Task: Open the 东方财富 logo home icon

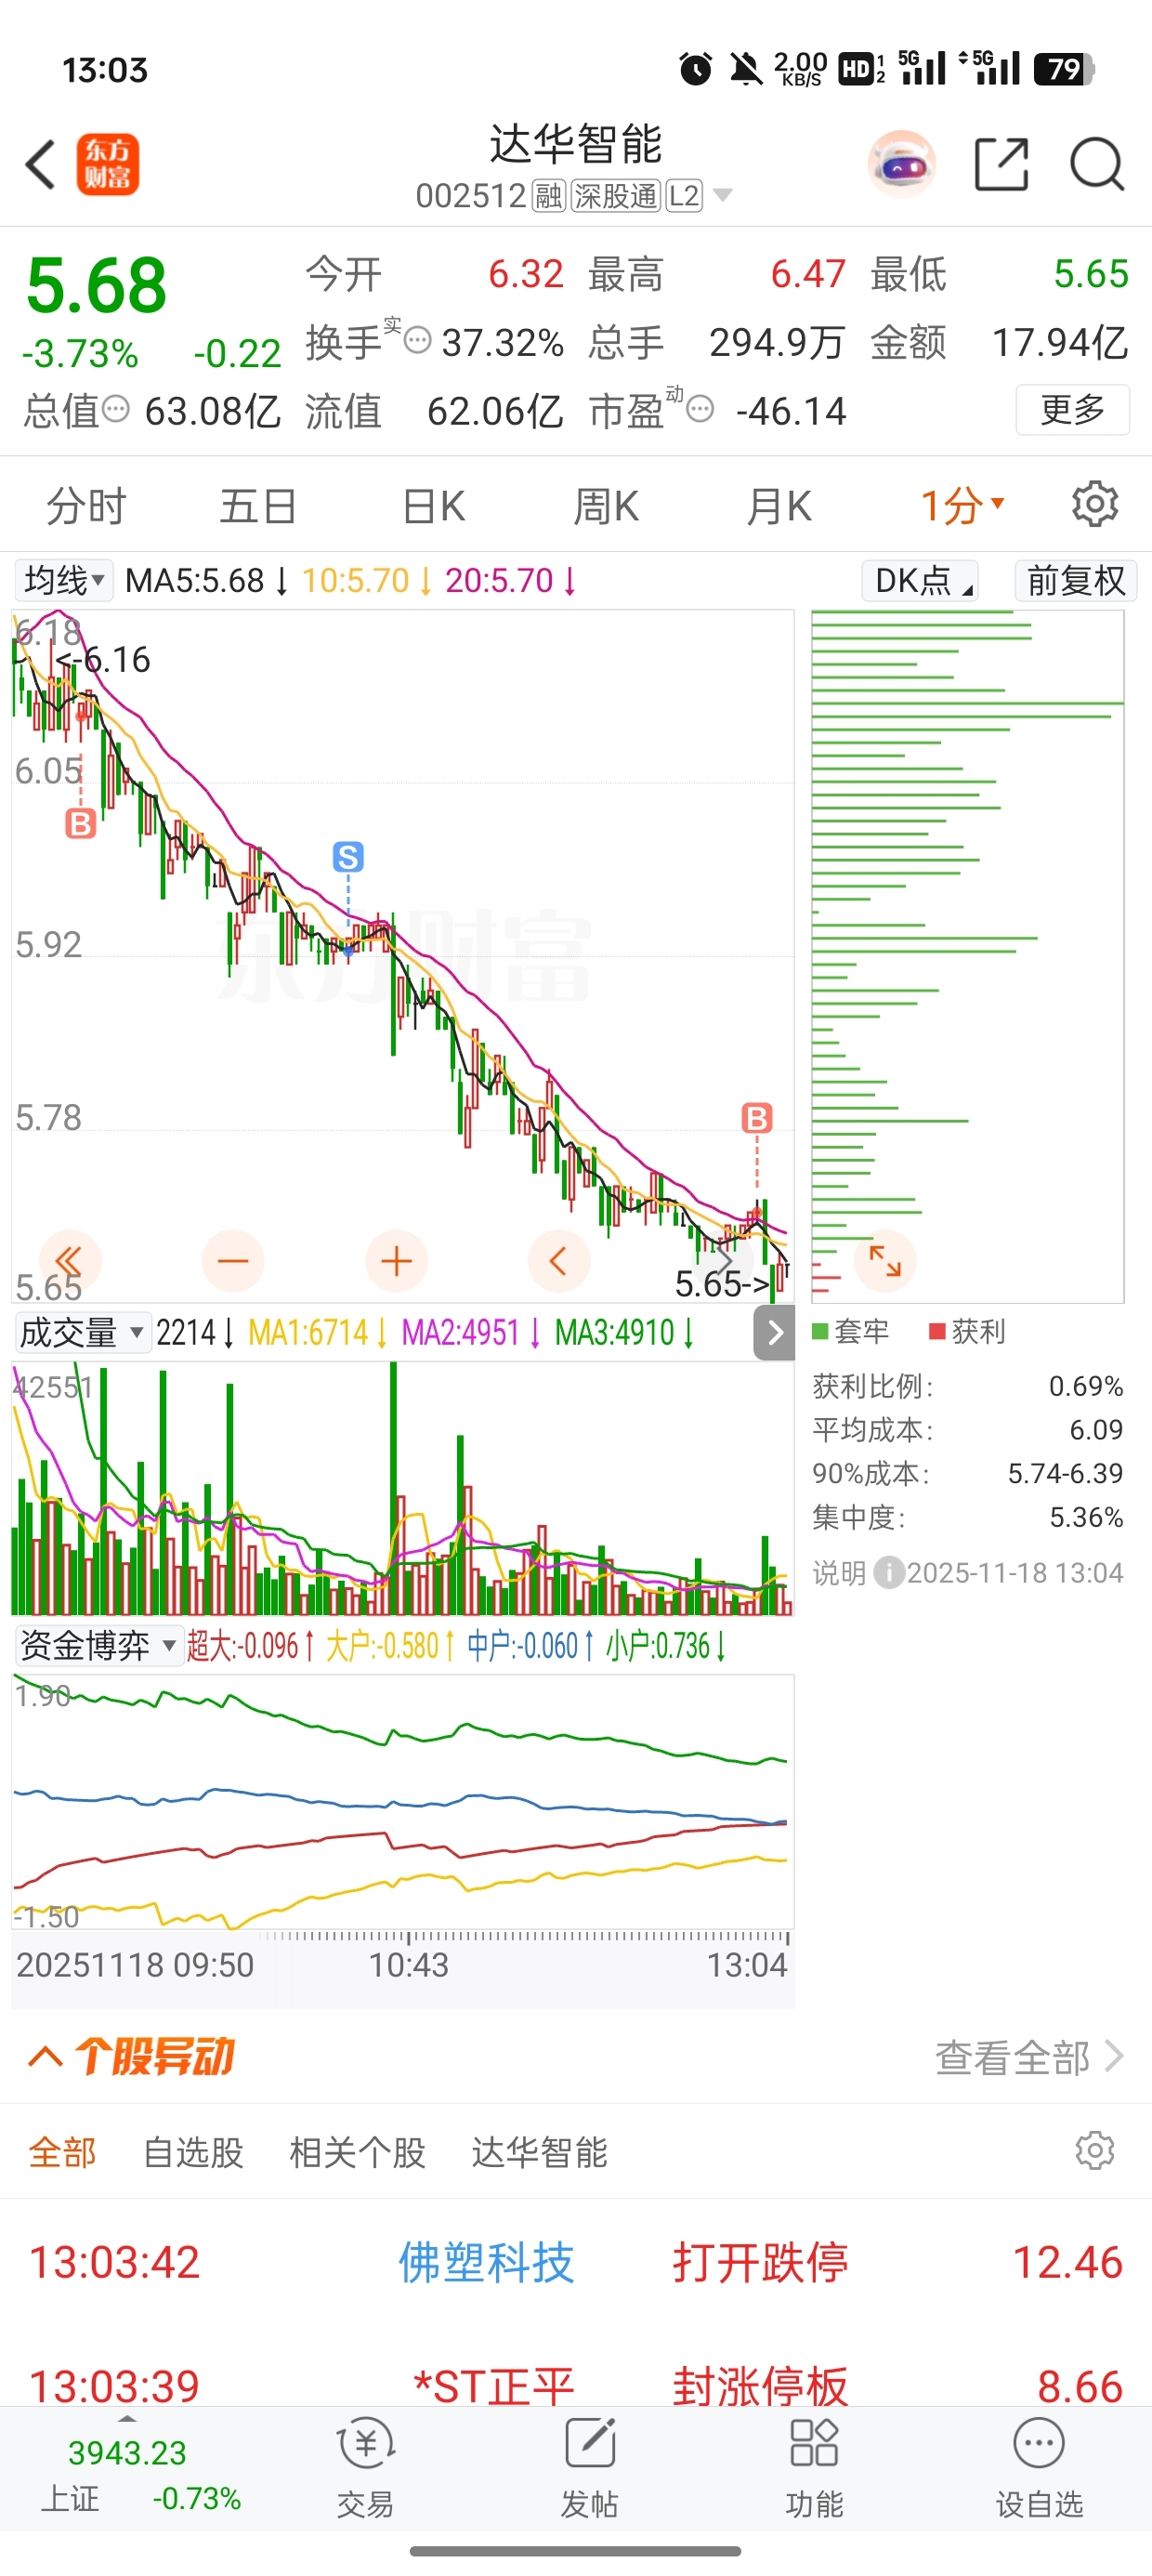Action: (108, 165)
